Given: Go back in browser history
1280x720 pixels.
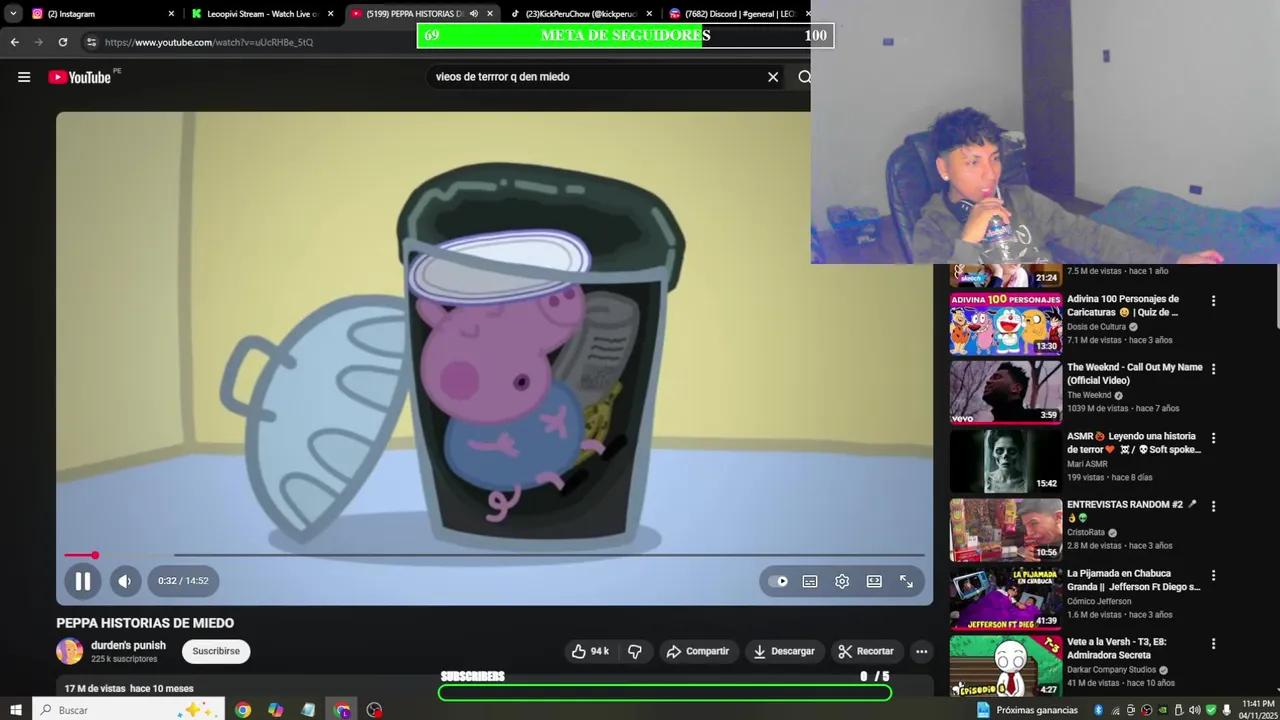Looking at the screenshot, I should [x=14, y=42].
